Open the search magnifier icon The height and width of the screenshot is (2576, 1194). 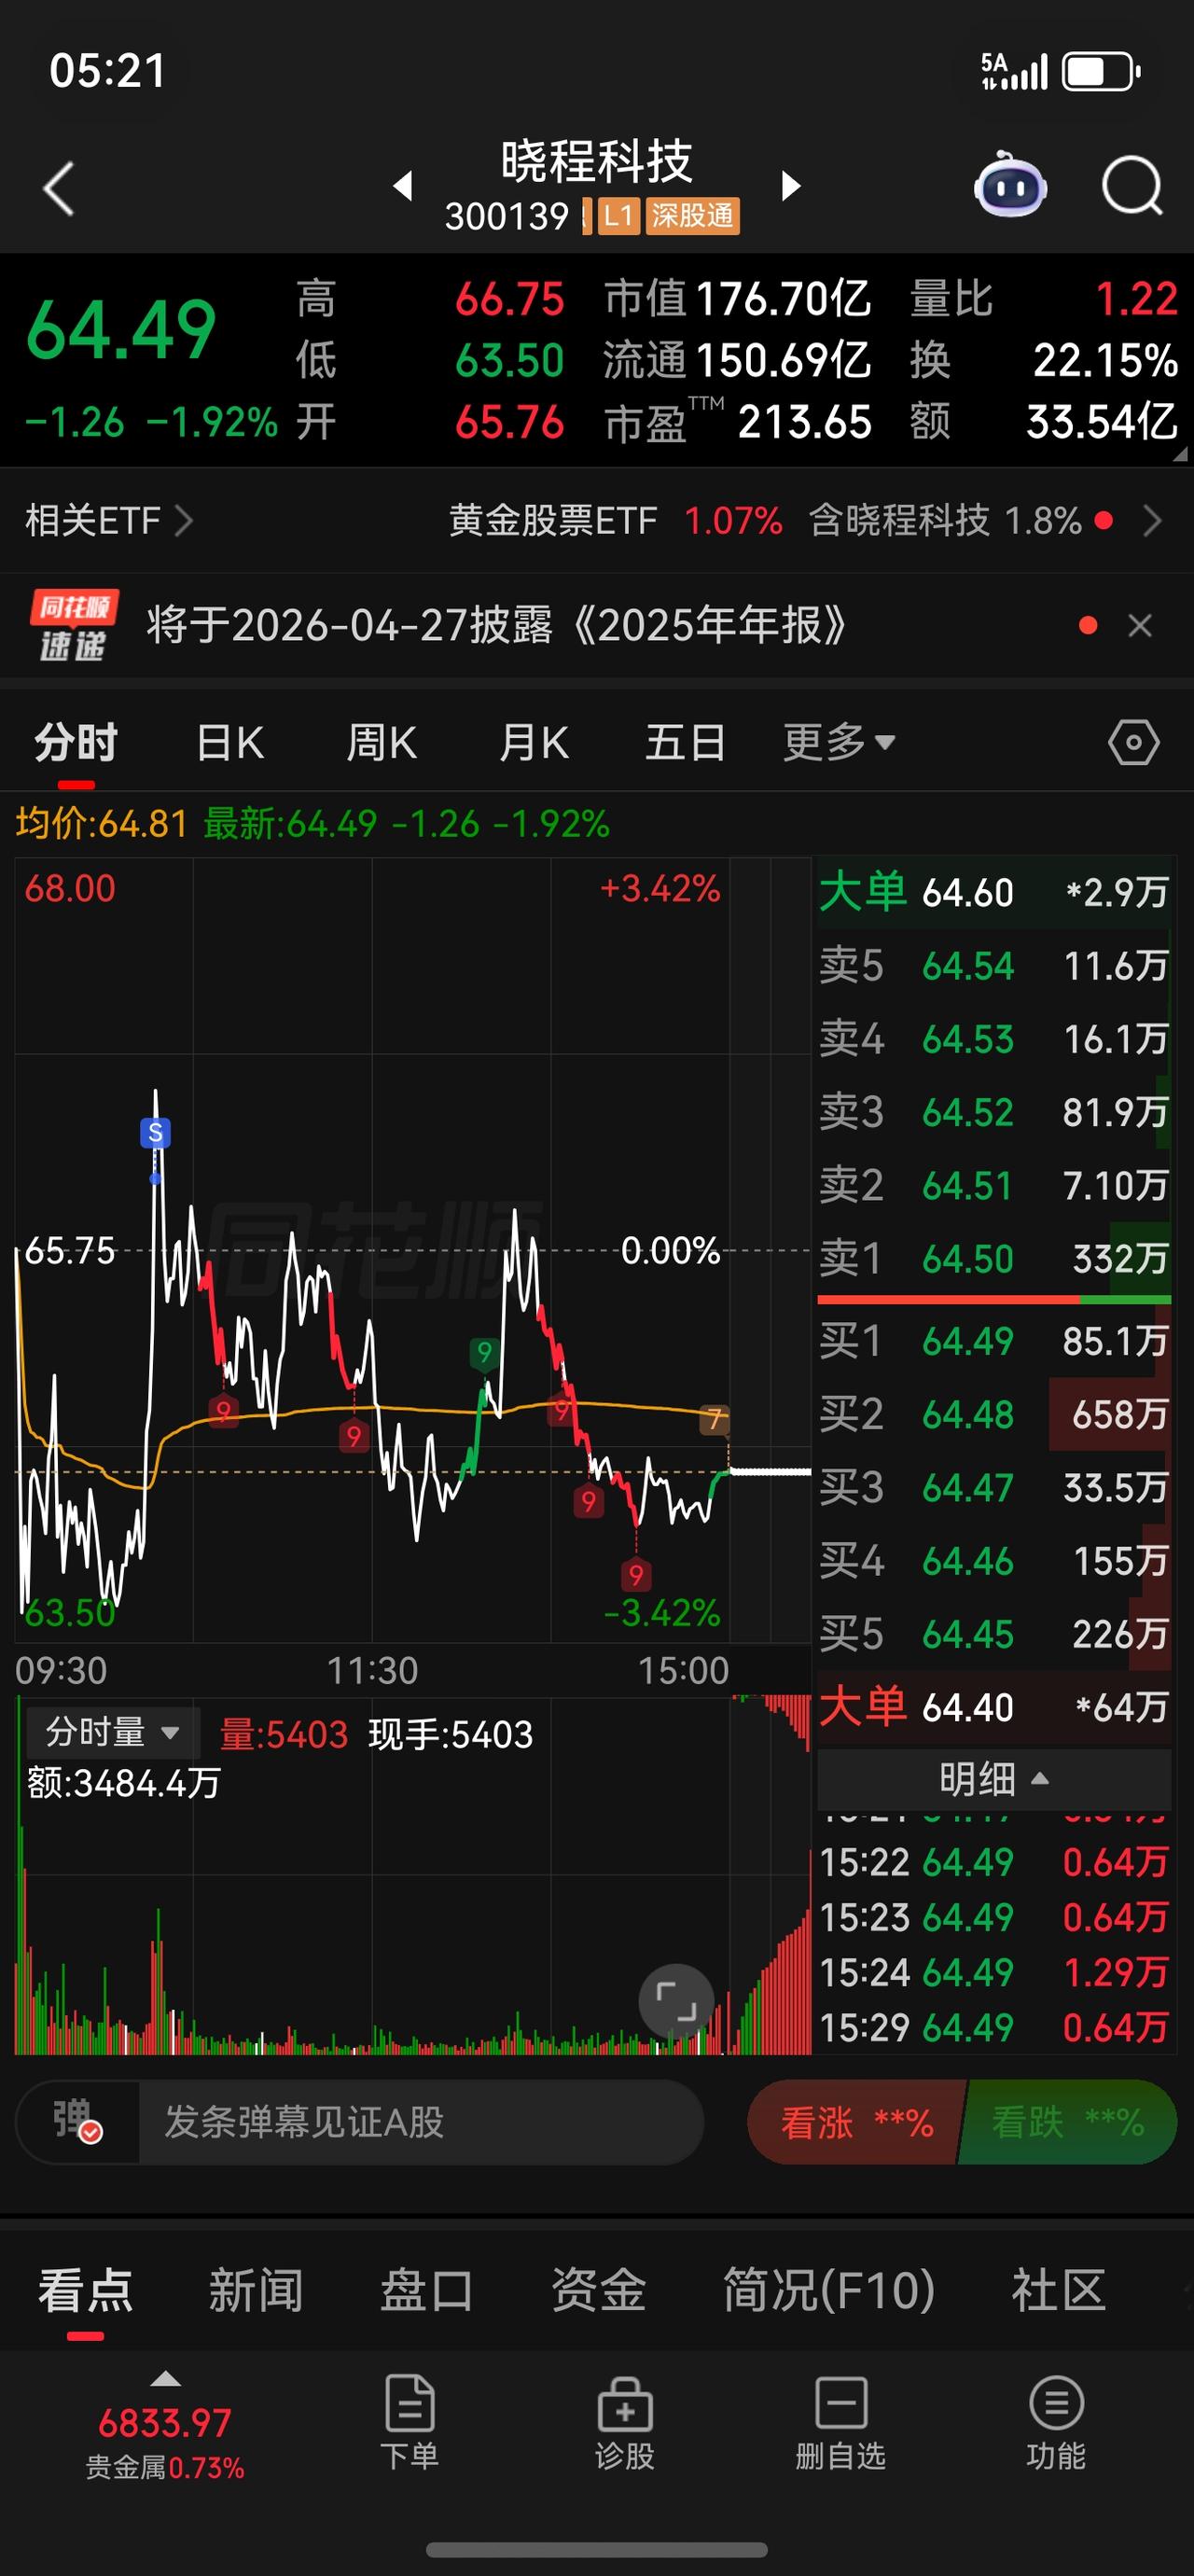point(1132,186)
